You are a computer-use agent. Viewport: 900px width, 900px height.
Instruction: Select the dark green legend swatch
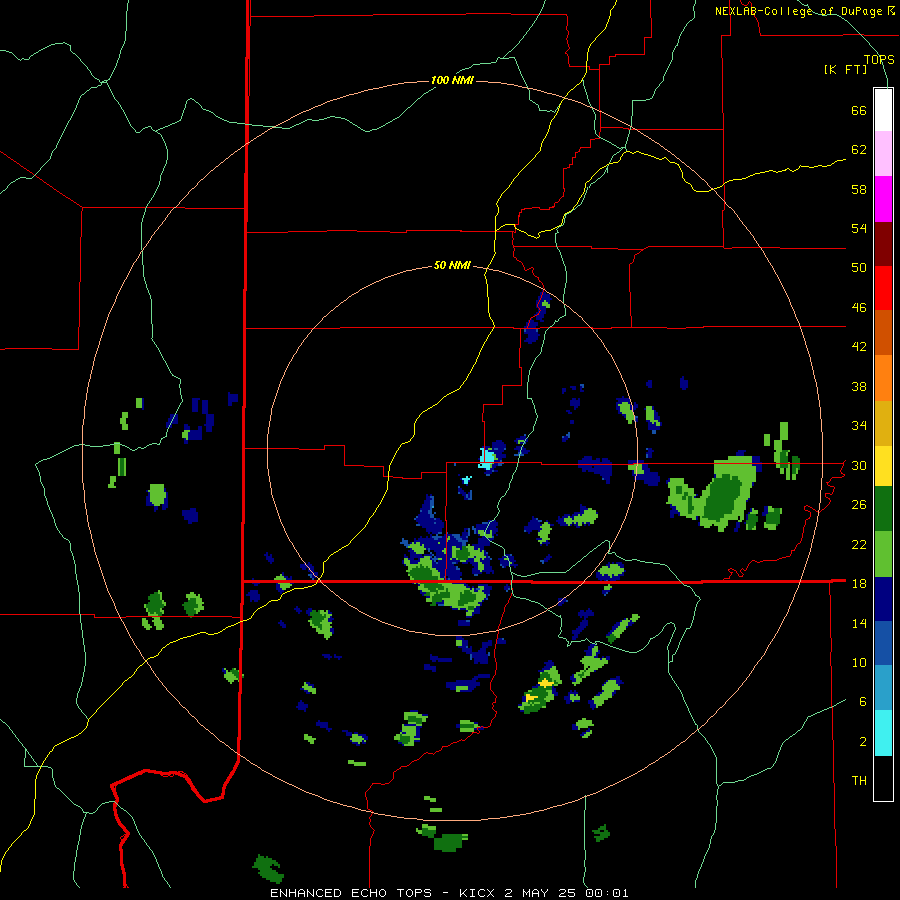(883, 509)
